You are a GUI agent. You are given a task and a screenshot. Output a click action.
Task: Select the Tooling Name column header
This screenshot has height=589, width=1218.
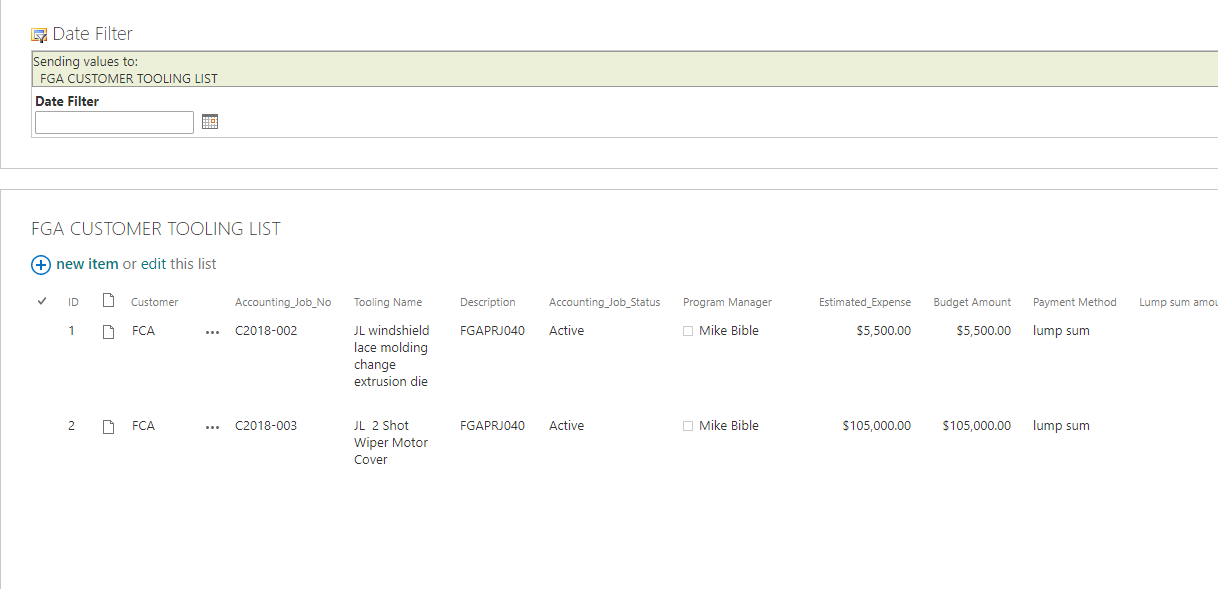point(387,301)
